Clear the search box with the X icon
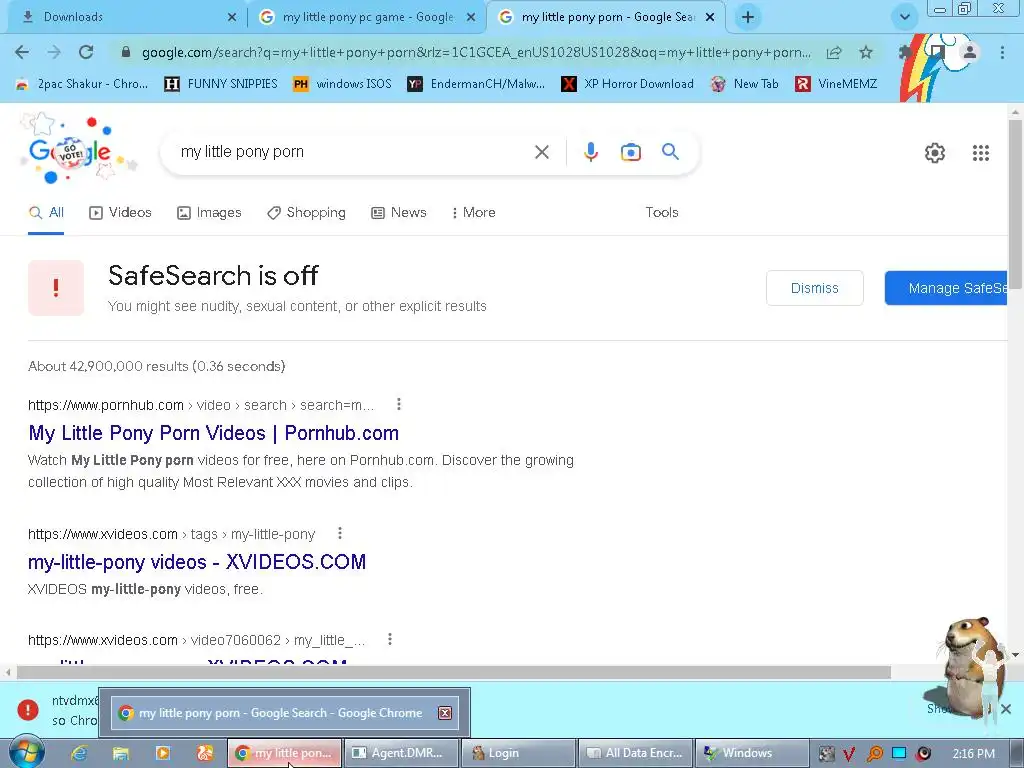This screenshot has width=1024, height=768. pyautogui.click(x=541, y=152)
